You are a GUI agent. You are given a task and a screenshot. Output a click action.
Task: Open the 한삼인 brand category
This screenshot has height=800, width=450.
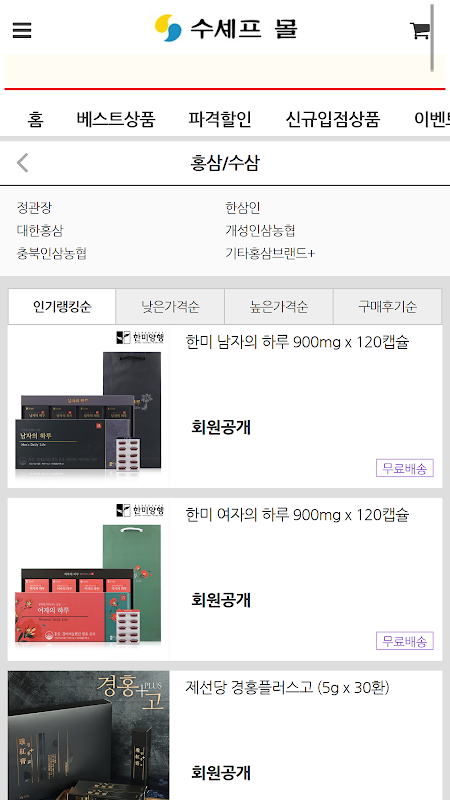[x=243, y=208]
